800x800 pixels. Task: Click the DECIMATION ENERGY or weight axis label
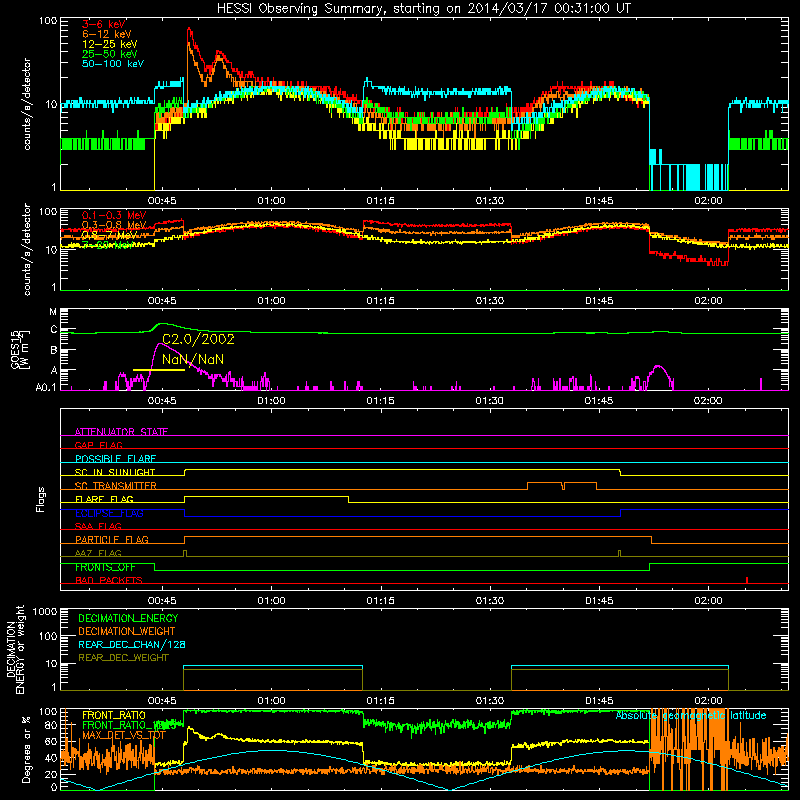pyautogui.click(x=15, y=649)
